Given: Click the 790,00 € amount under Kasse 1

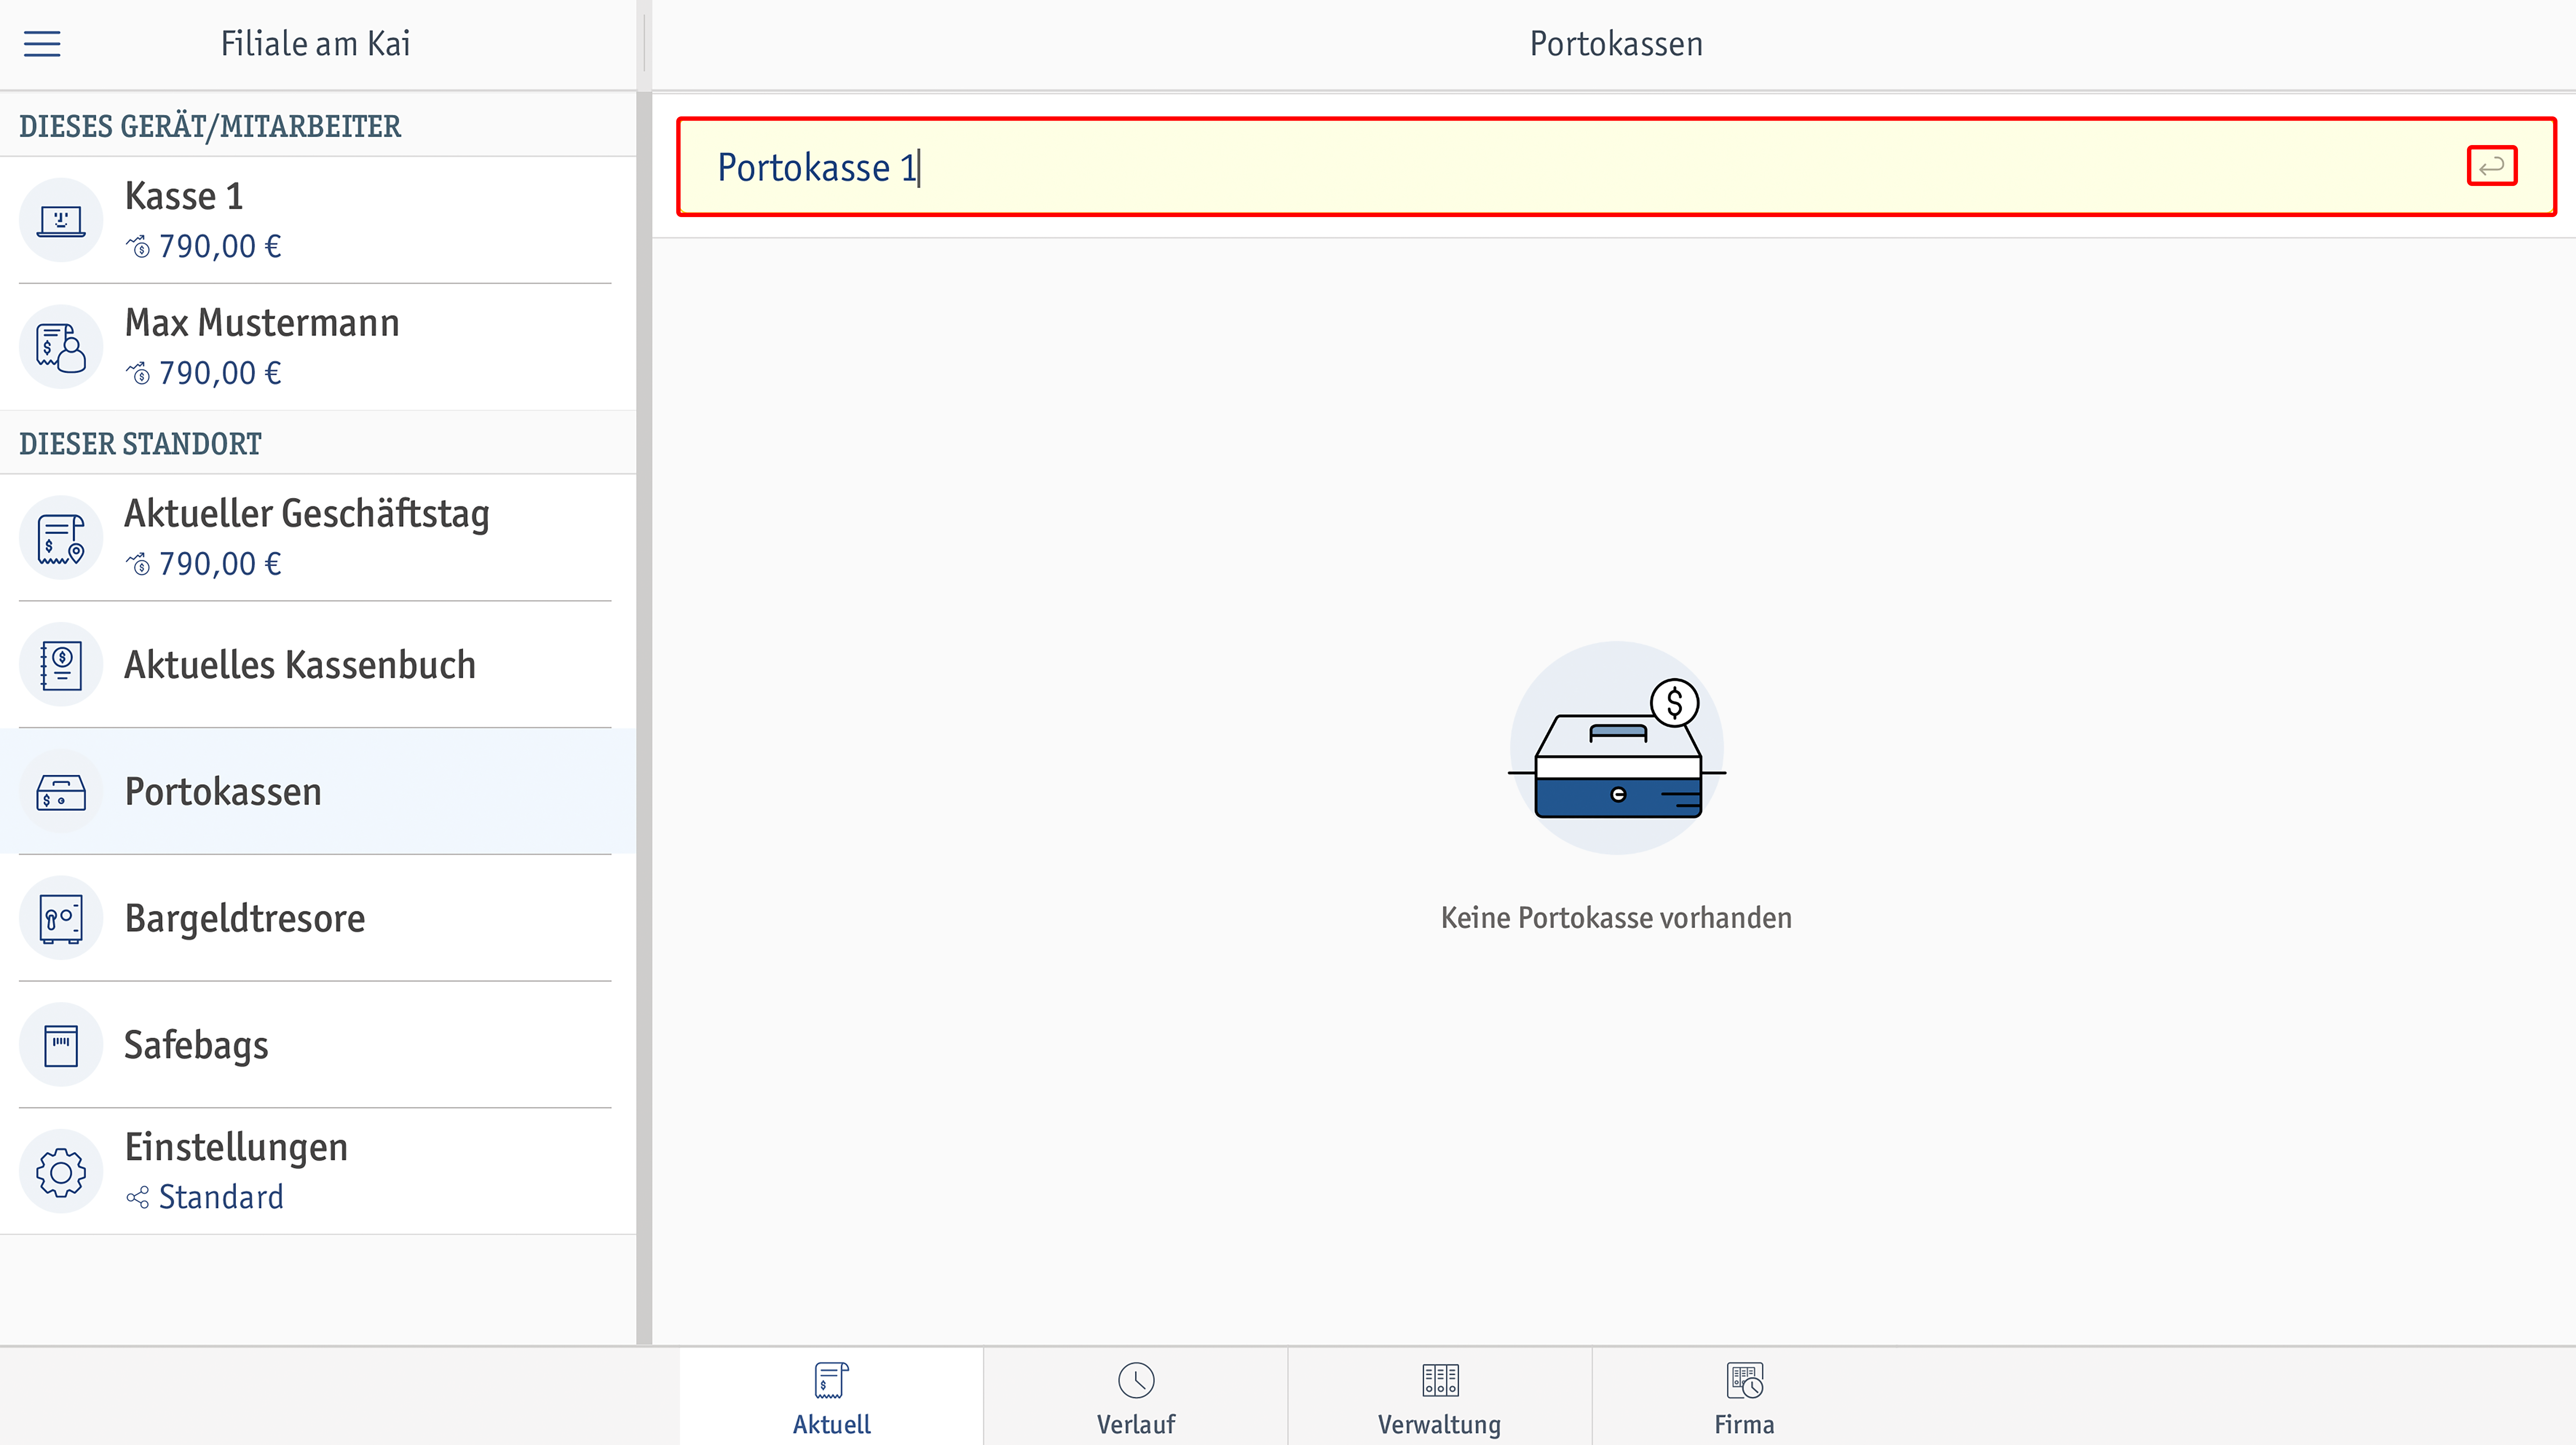Looking at the screenshot, I should (220, 247).
